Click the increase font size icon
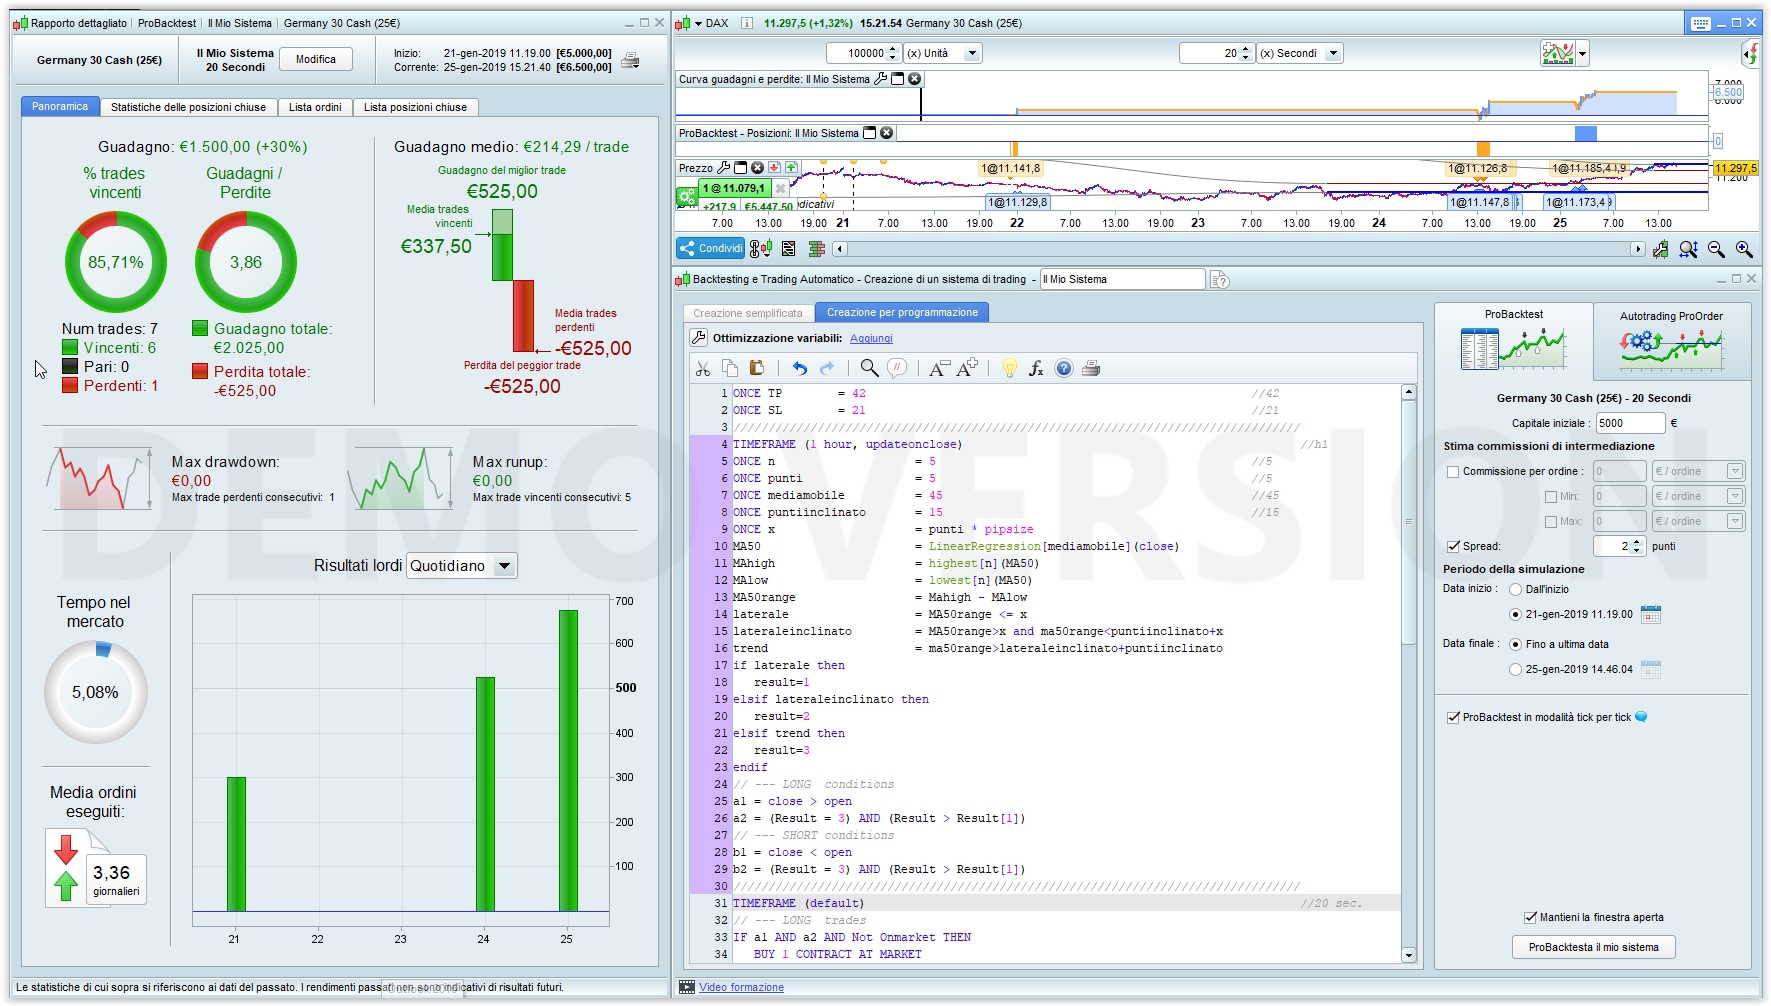 point(967,369)
